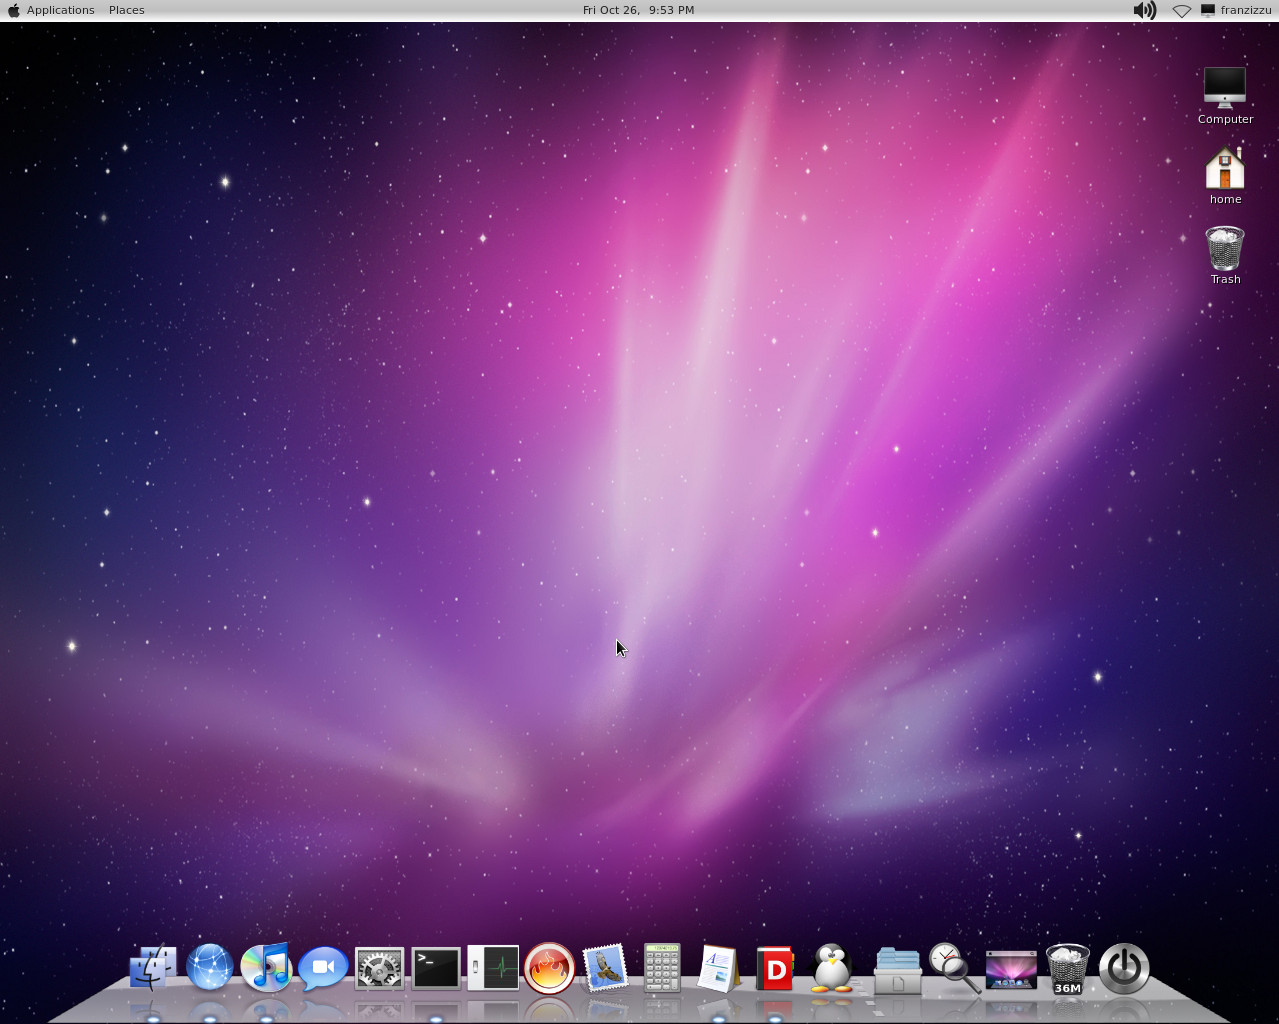
Task: Open the iTunes-style music player in dock
Action: click(x=266, y=967)
